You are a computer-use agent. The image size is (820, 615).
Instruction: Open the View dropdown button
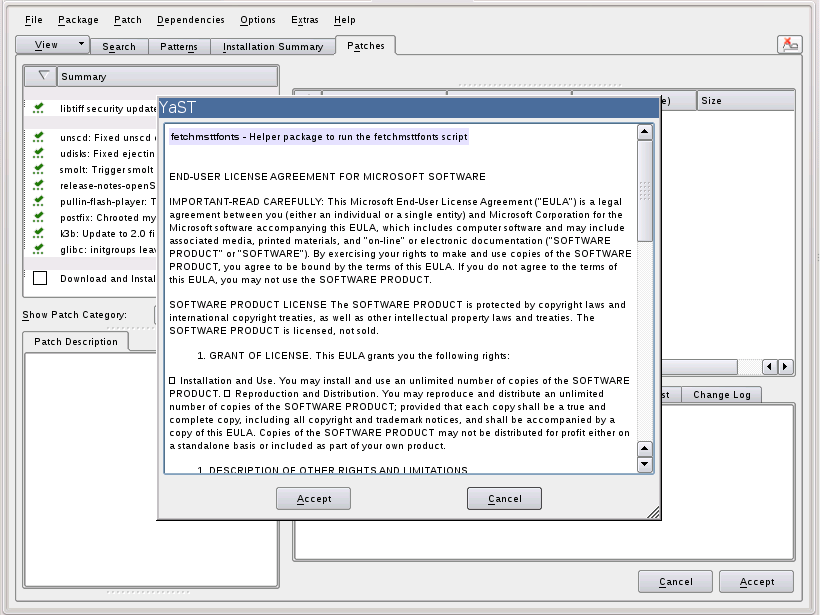coord(52,45)
